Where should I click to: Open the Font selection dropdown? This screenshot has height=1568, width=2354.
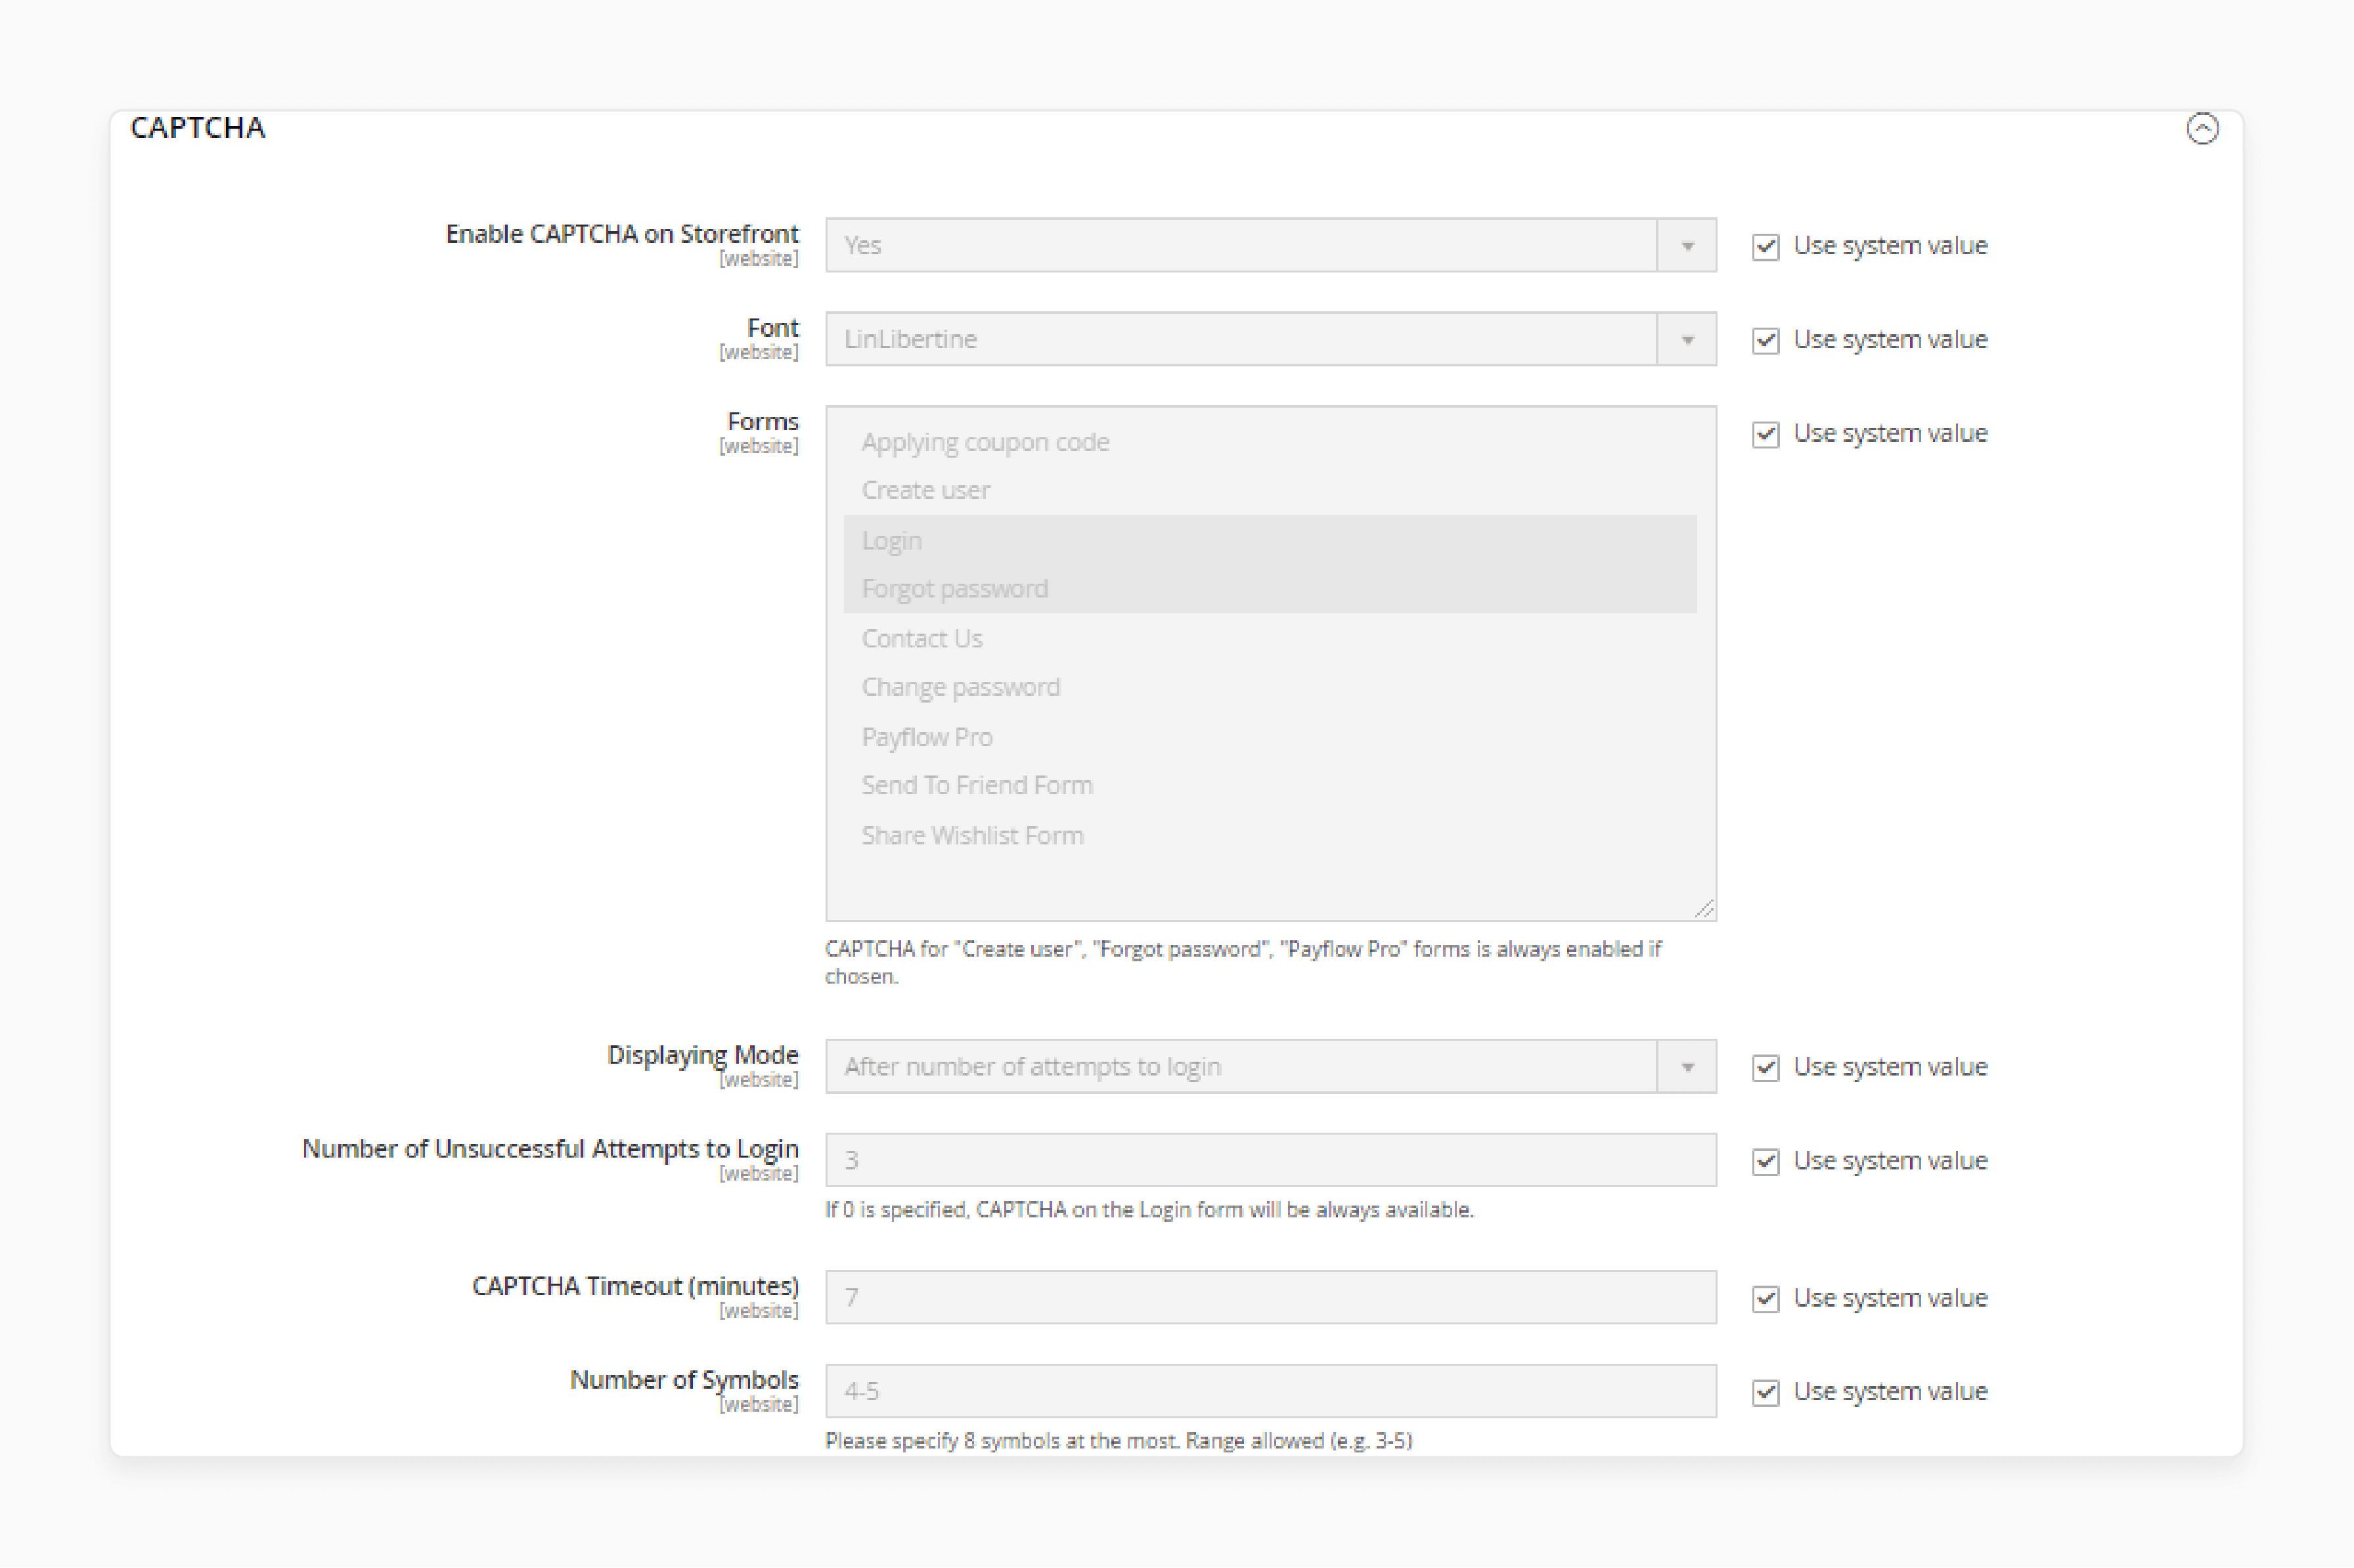tap(1685, 338)
